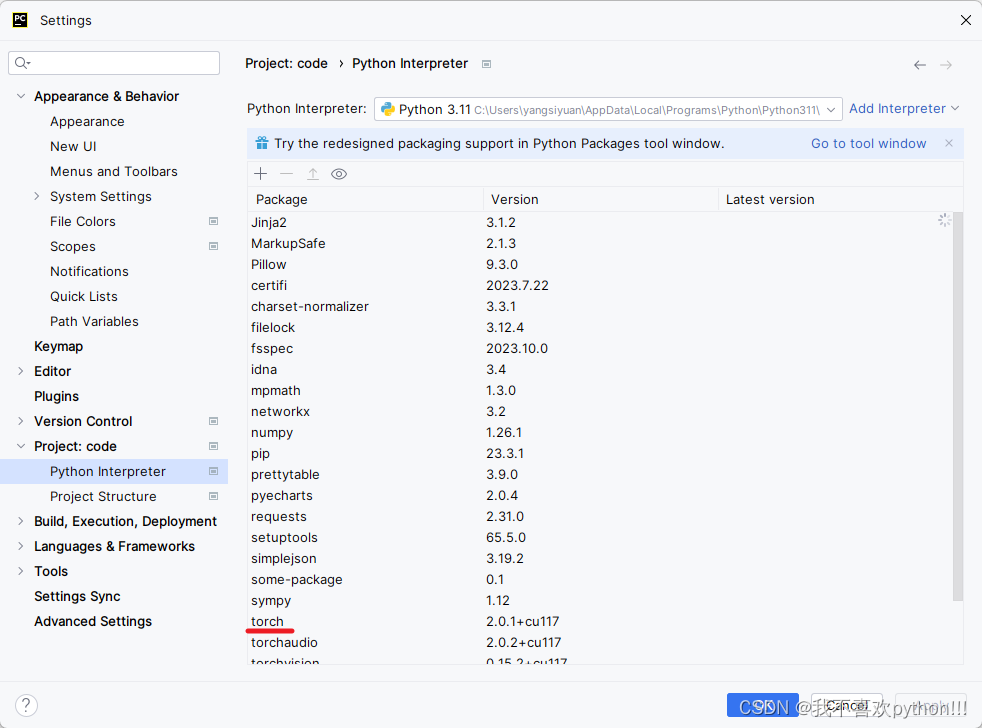The image size is (982, 728).
Task: Open the Add Interpreter dropdown
Action: click(904, 109)
